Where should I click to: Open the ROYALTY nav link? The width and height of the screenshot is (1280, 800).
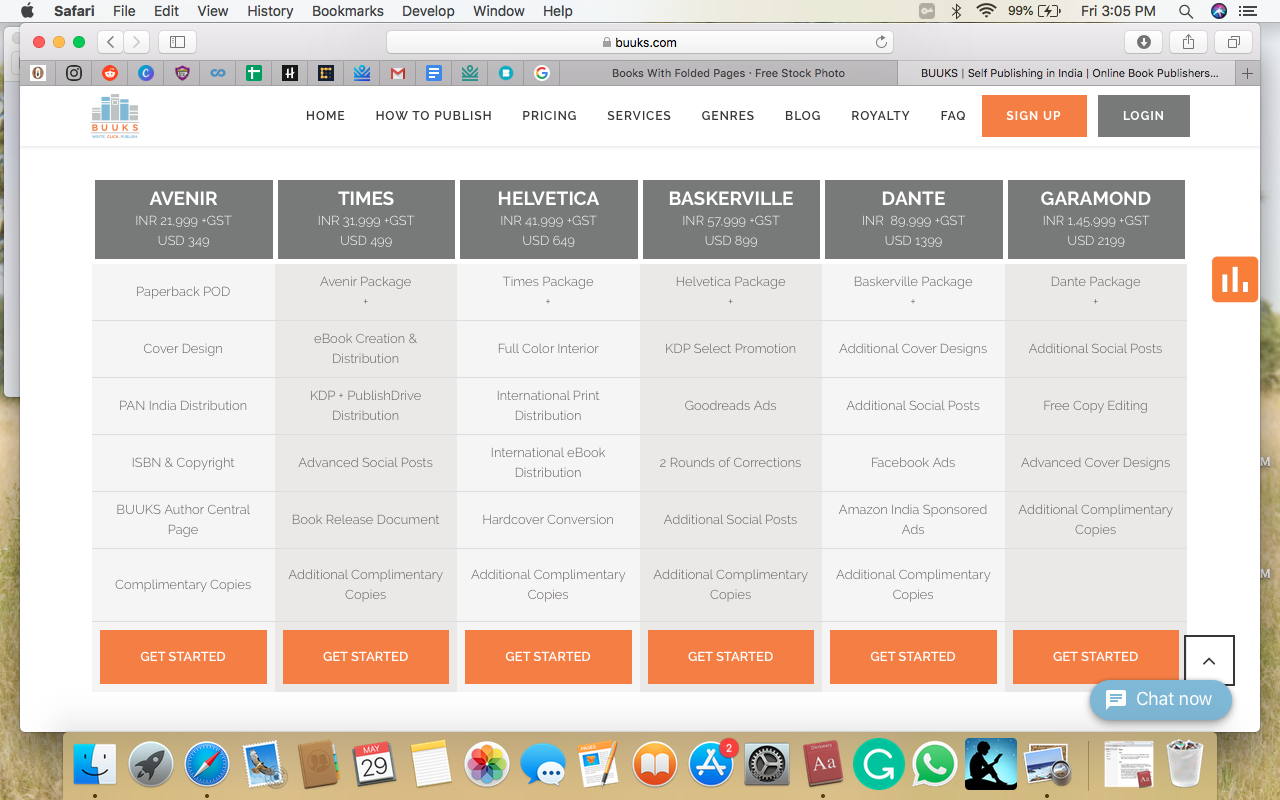point(880,116)
